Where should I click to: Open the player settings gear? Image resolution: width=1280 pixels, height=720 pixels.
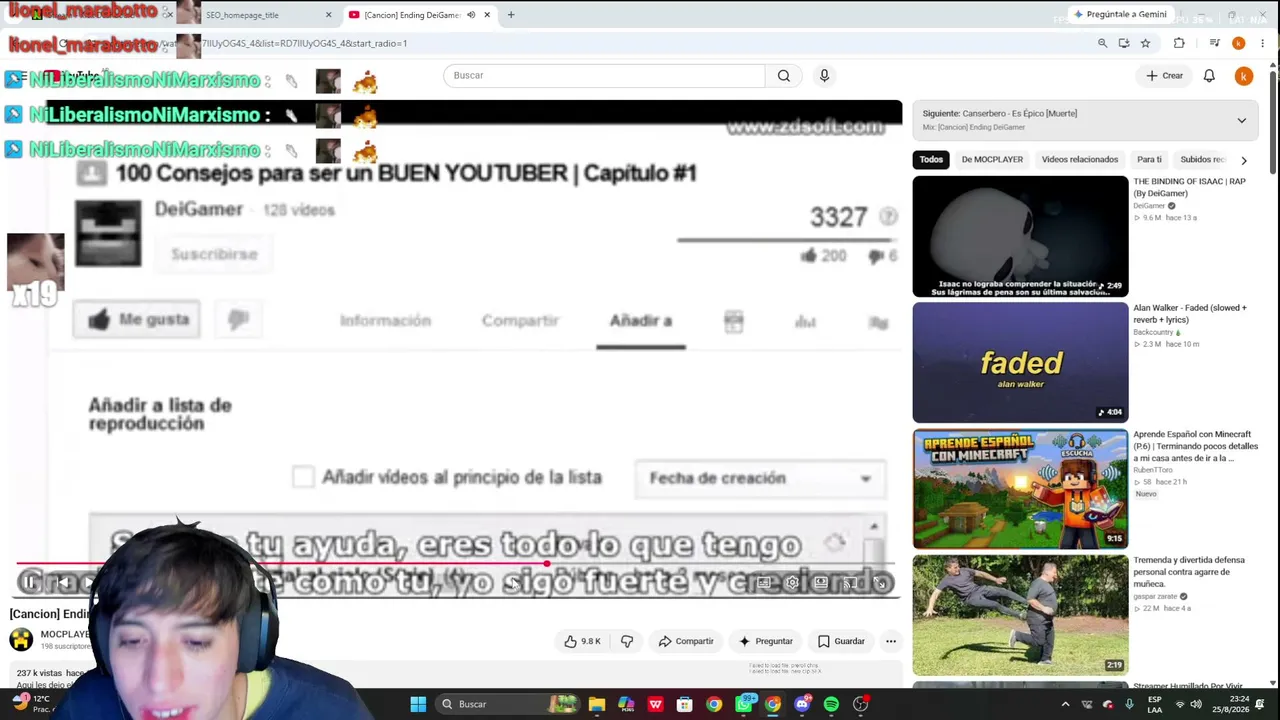(792, 583)
